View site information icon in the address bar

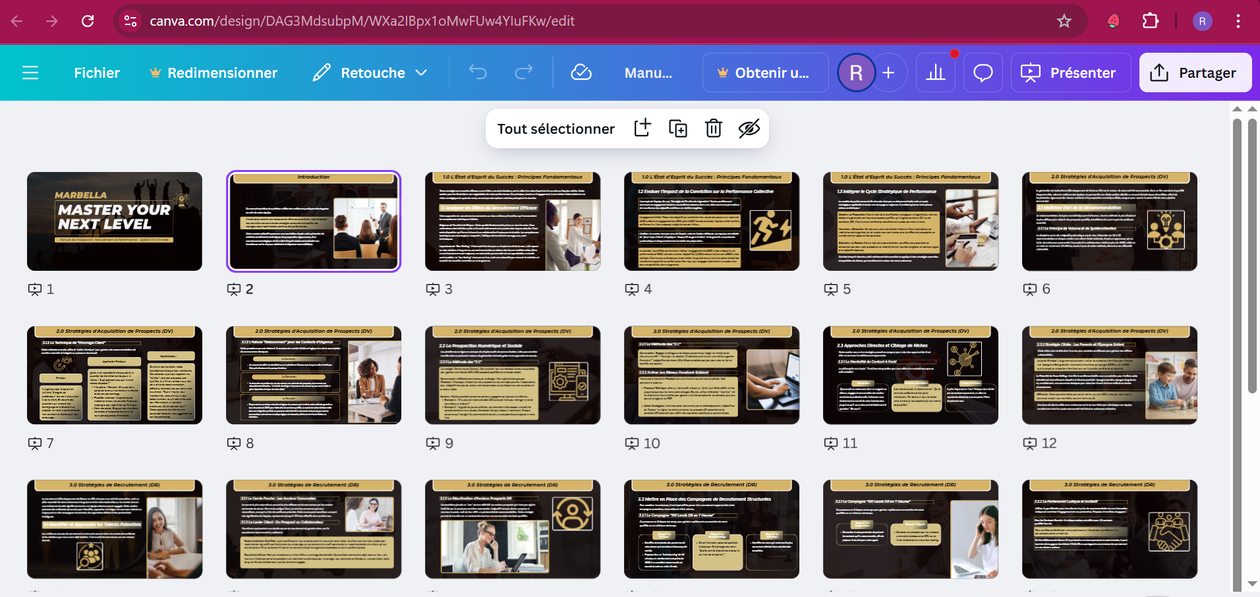(x=130, y=21)
